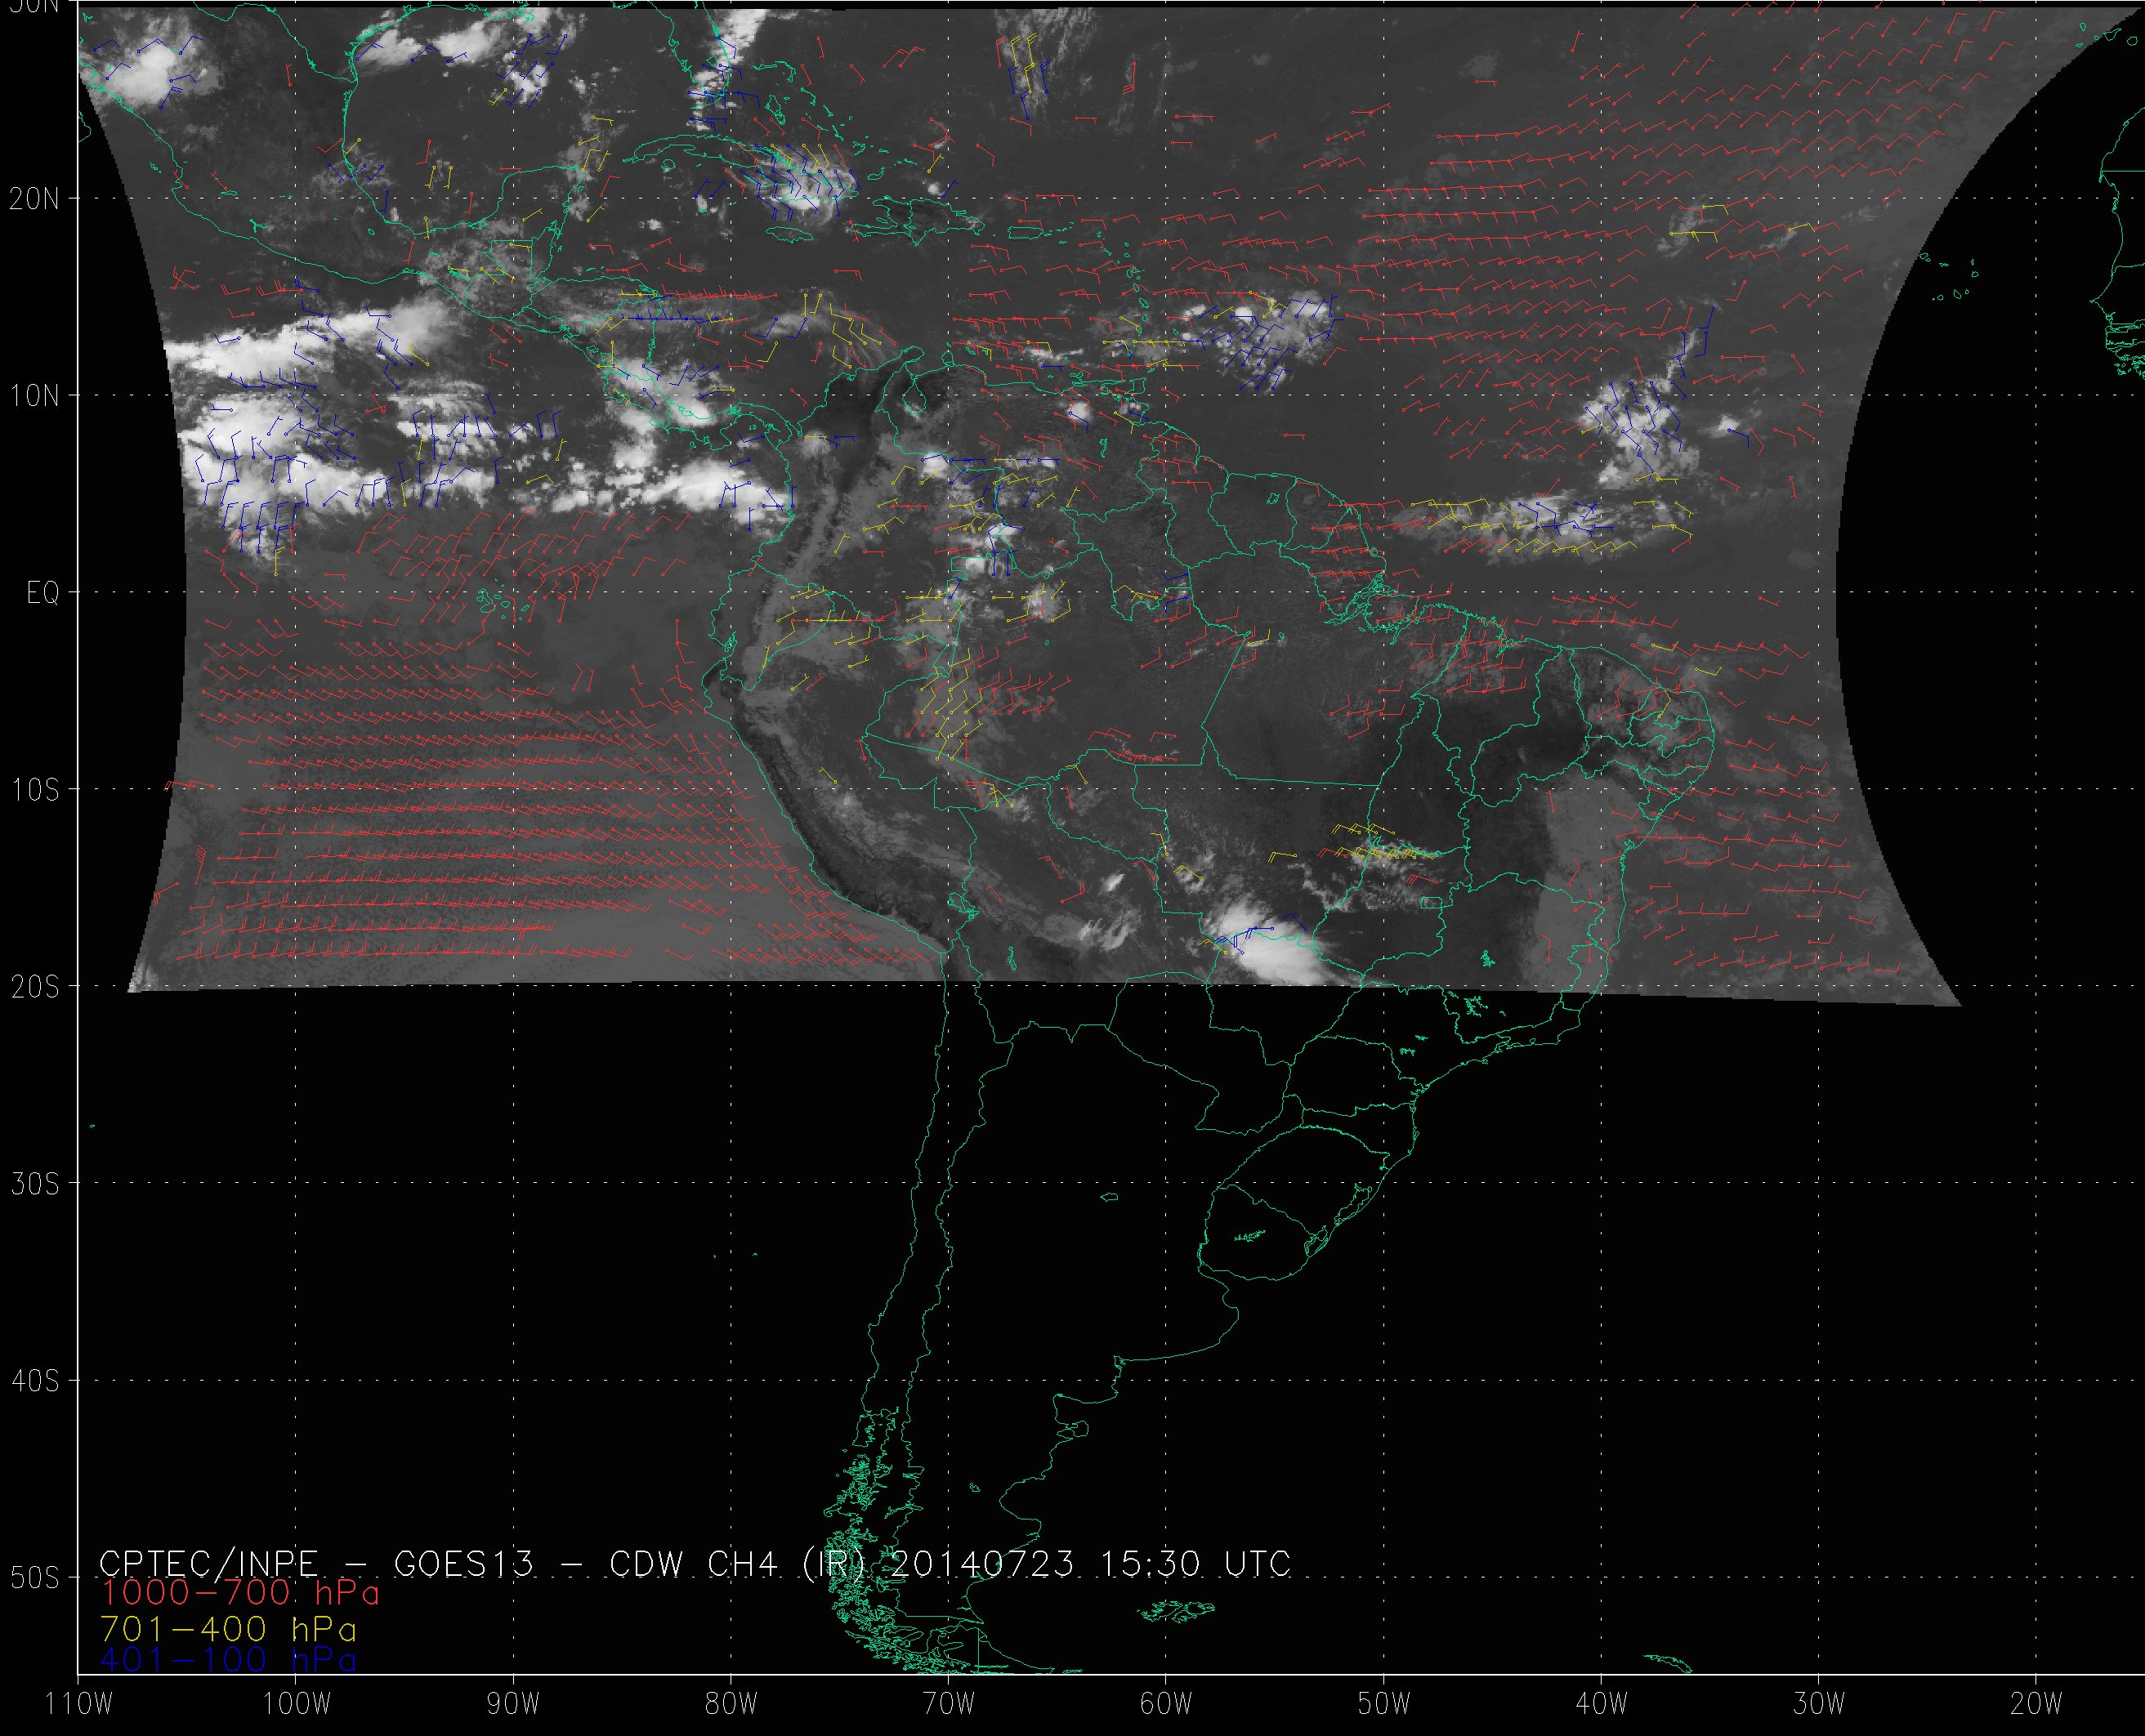Click the 401-100 hPa blue legend entry
This screenshot has width=2145, height=1736.
click(228, 1660)
